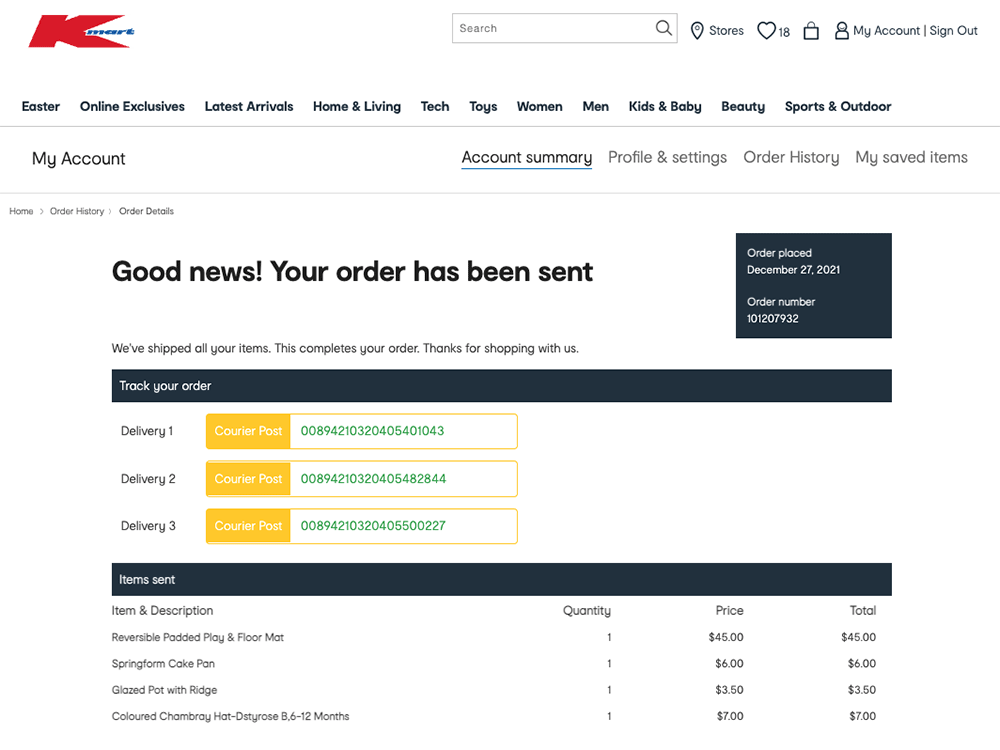
Task: Go to My saved items tab
Action: 911,157
